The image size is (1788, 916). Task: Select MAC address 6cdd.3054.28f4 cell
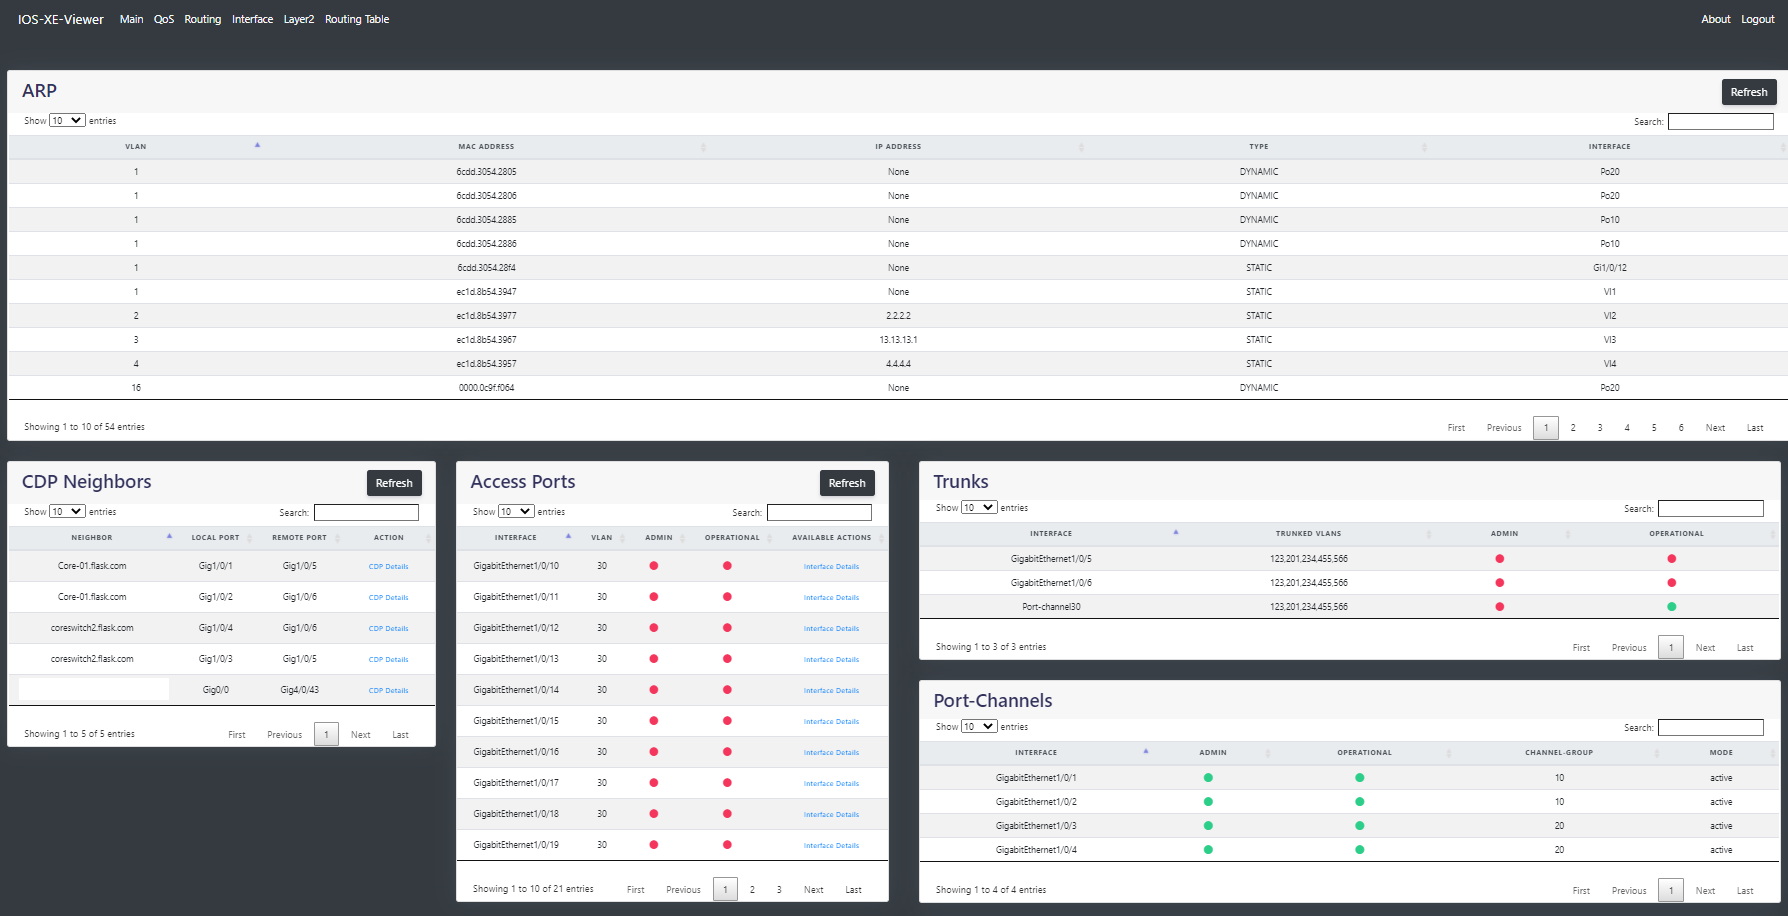(x=486, y=268)
